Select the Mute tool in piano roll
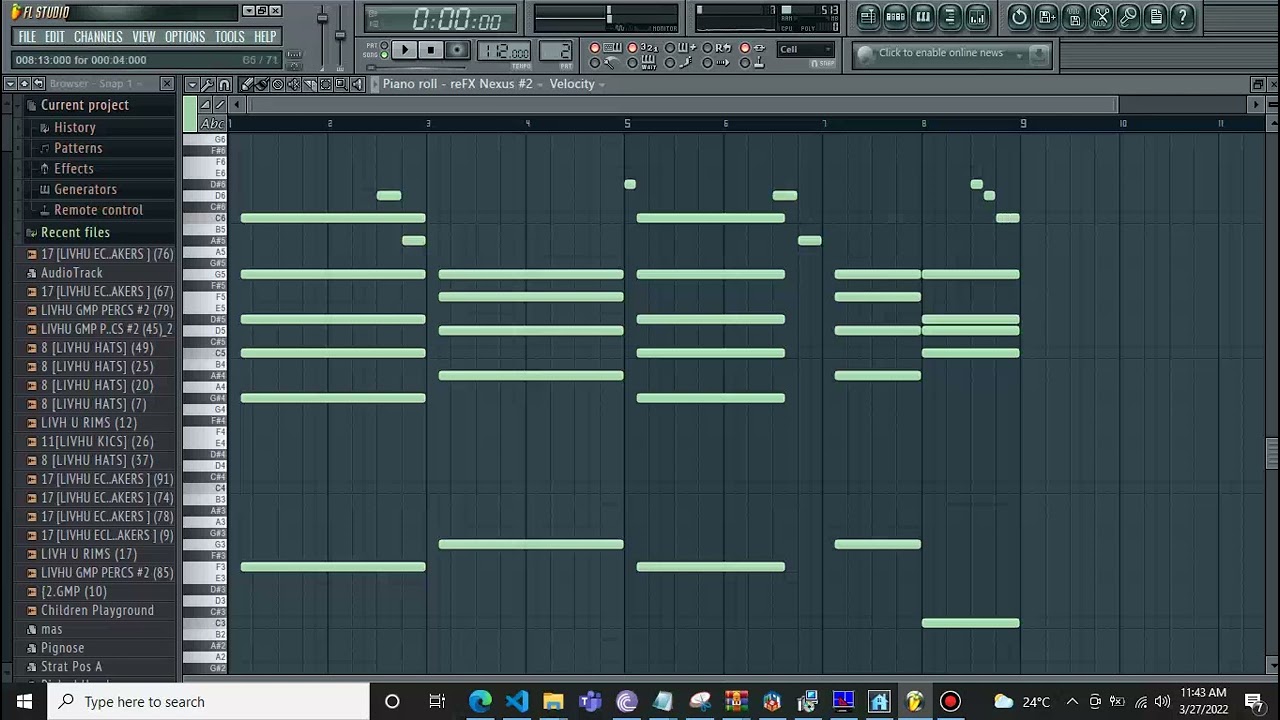The height and width of the screenshot is (720, 1280). [294, 84]
